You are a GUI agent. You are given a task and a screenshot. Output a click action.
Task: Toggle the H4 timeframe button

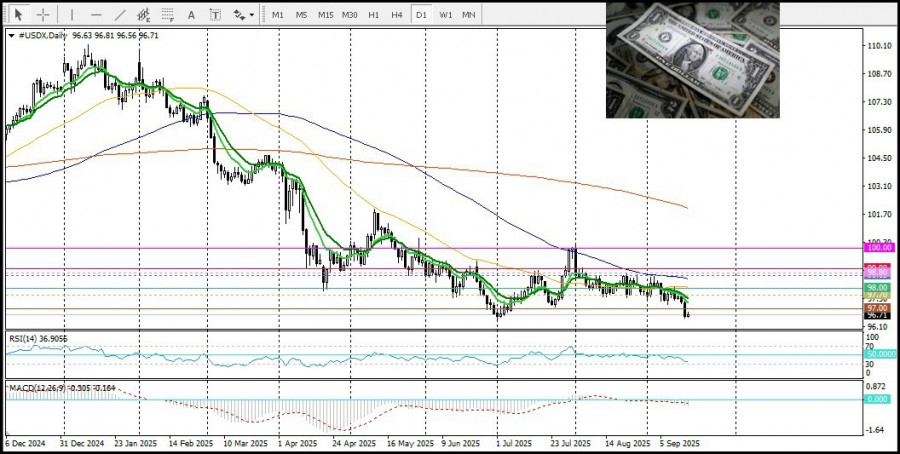coord(397,15)
